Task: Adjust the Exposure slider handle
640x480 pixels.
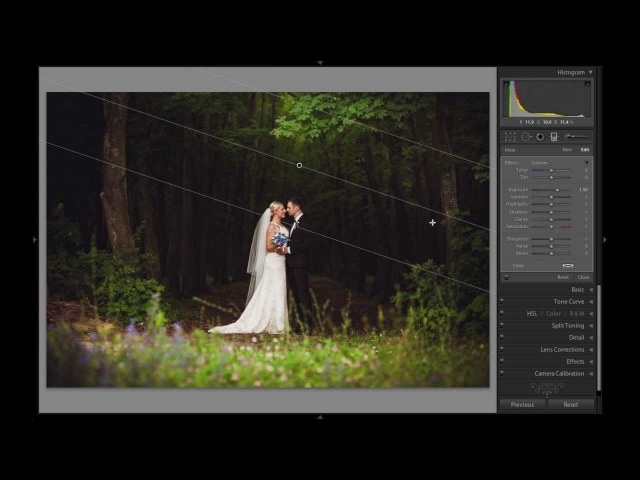Action: [558, 190]
